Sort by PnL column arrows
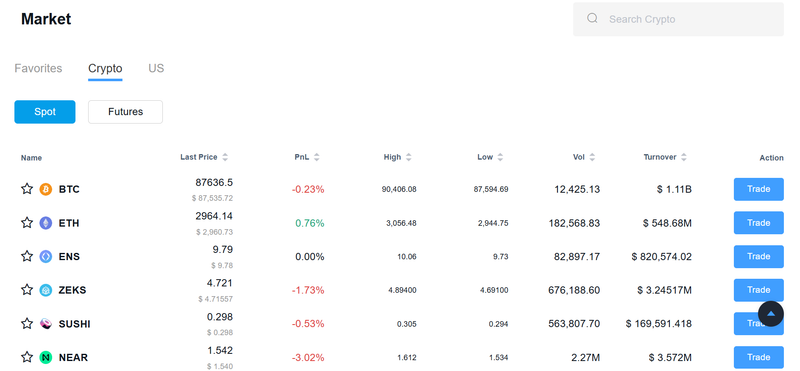800x371 pixels. pos(316,157)
